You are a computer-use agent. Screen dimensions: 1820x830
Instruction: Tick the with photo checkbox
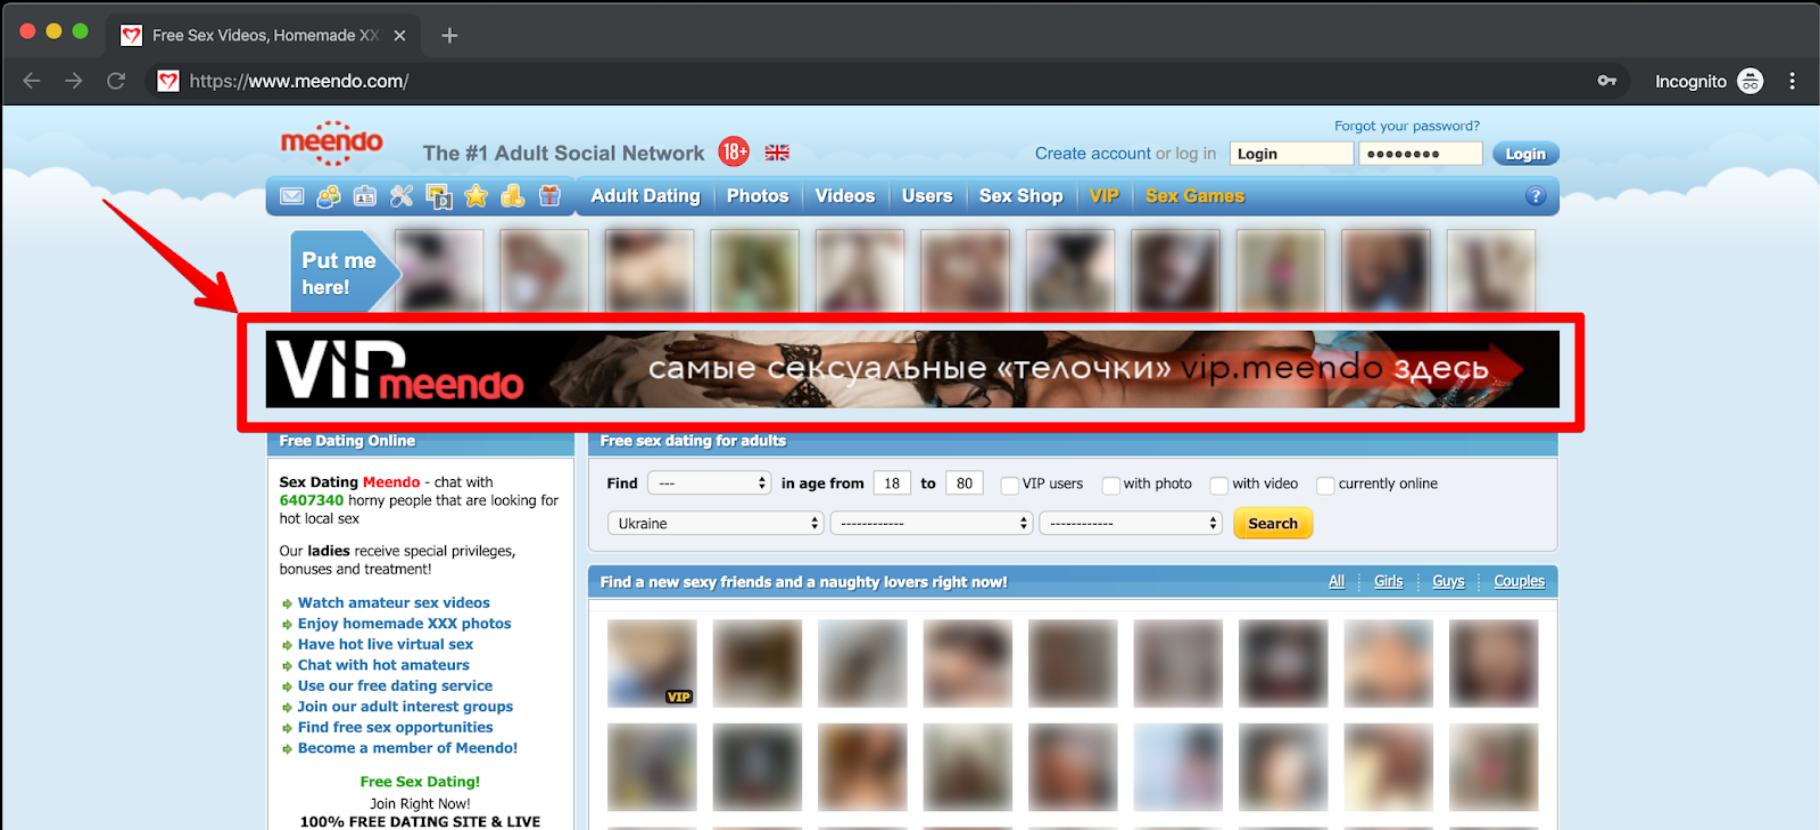click(1111, 485)
